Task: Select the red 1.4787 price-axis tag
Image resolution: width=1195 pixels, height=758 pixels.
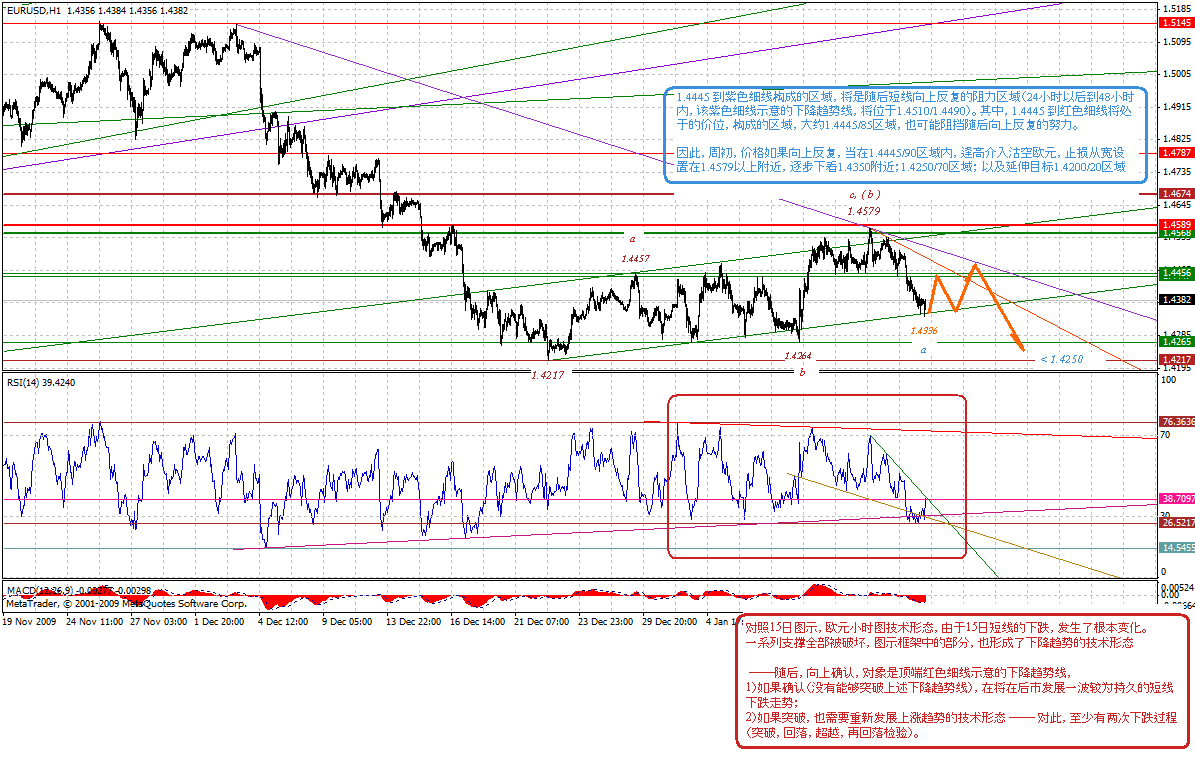Action: click(x=1177, y=153)
